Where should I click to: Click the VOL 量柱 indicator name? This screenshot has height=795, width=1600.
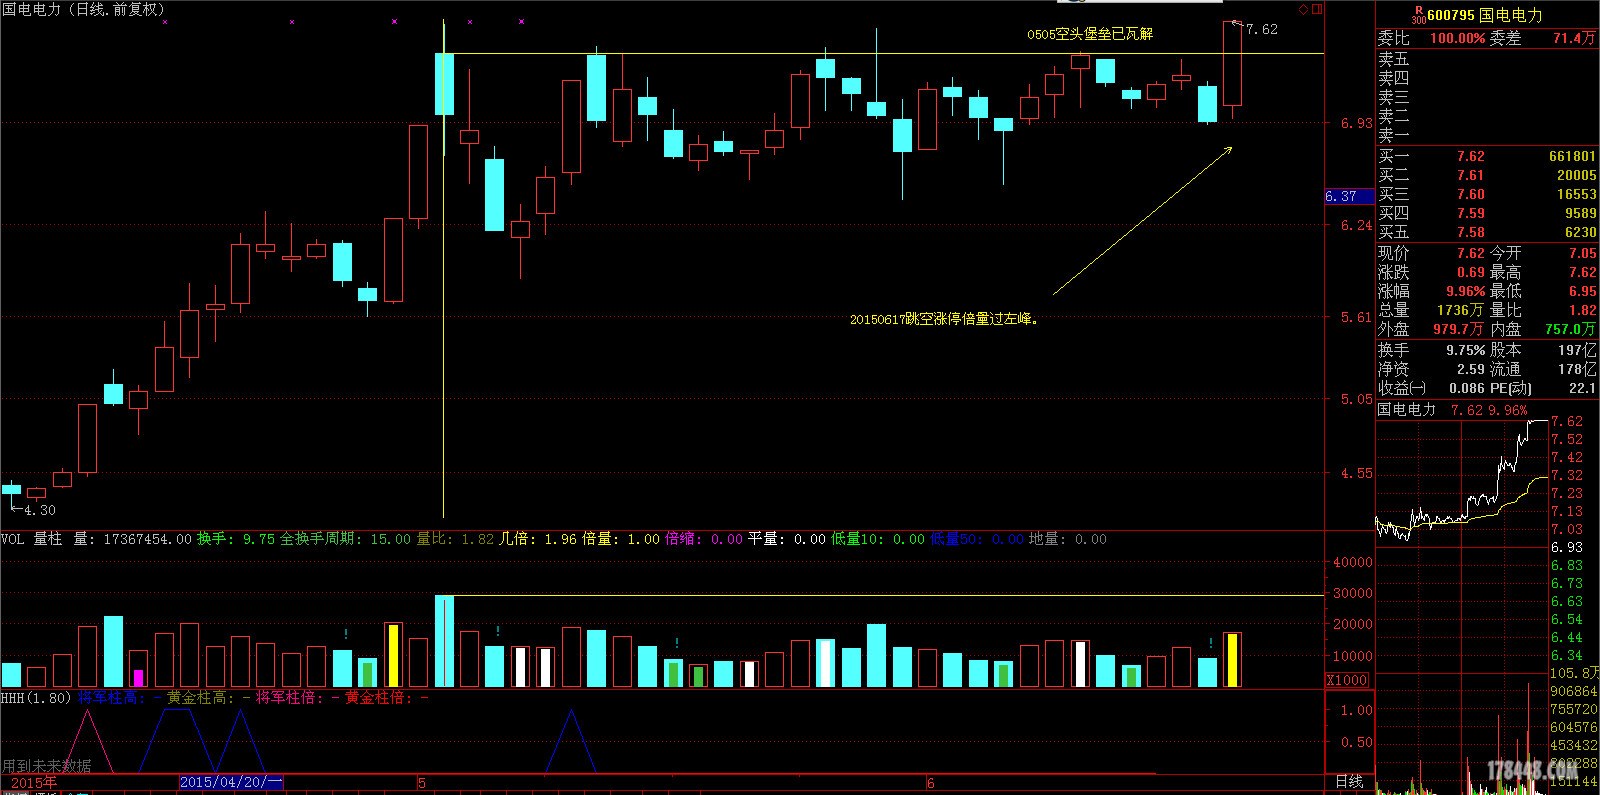point(31,539)
